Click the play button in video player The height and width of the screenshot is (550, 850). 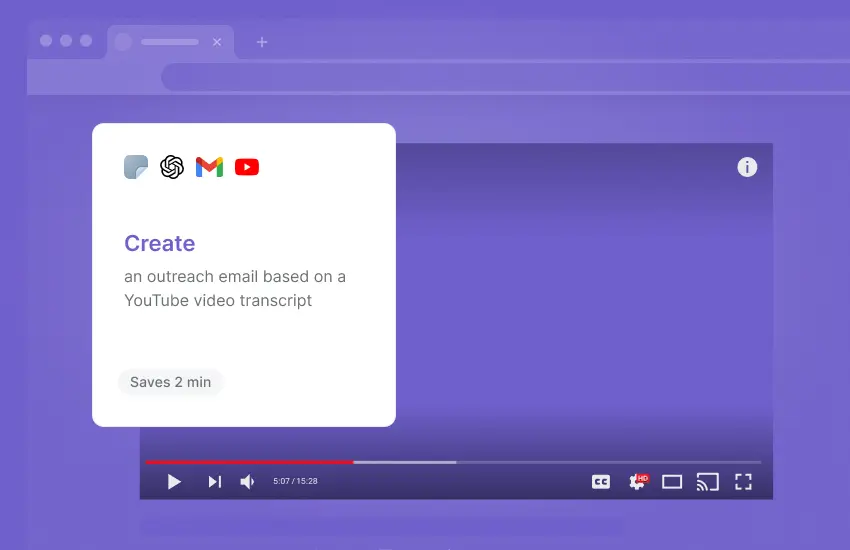[x=174, y=482]
